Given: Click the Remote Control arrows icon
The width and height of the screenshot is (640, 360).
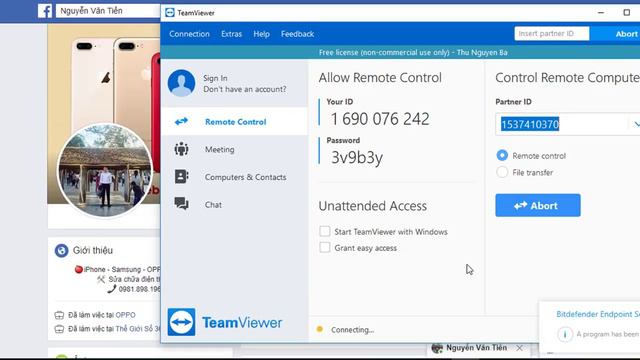Looking at the screenshot, I should click(x=181, y=121).
